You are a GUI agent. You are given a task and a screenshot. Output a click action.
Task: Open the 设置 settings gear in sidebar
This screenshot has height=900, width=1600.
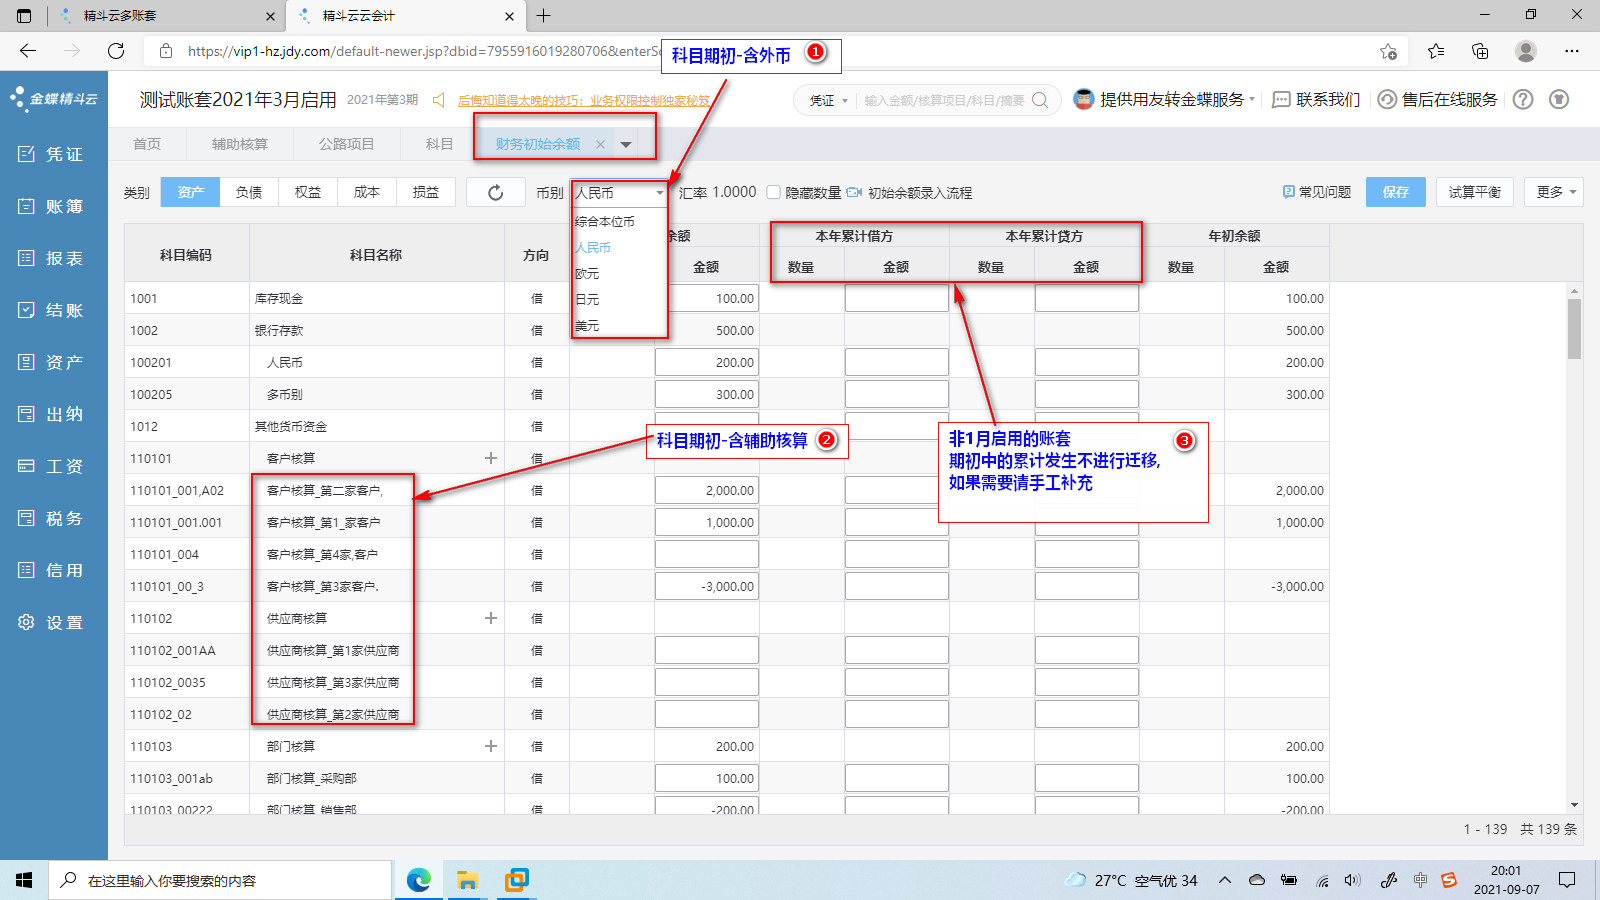[27, 622]
